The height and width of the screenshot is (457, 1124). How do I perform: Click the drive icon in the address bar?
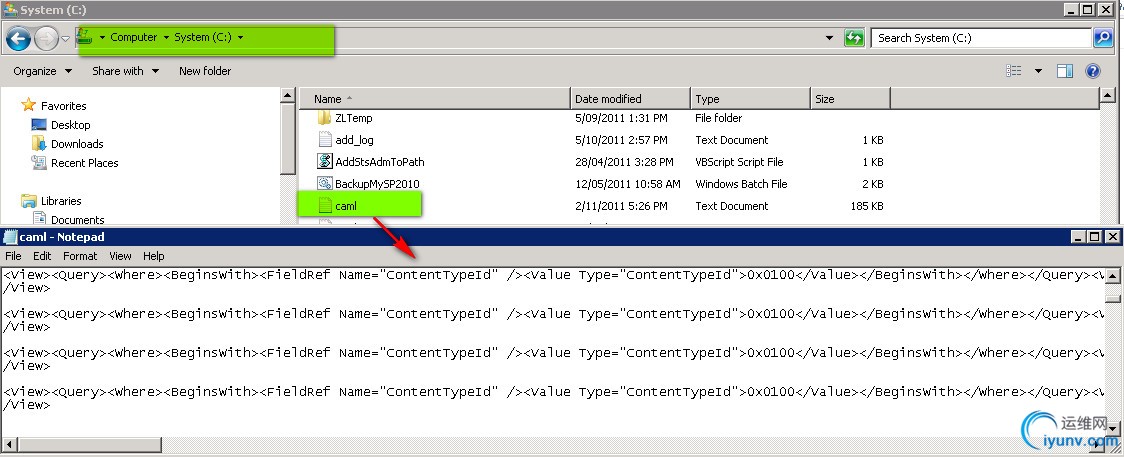85,37
